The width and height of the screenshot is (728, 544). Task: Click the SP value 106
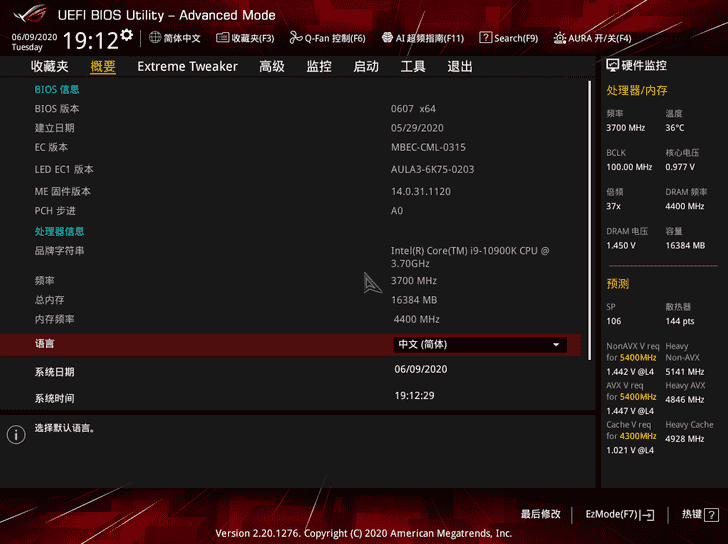613,321
